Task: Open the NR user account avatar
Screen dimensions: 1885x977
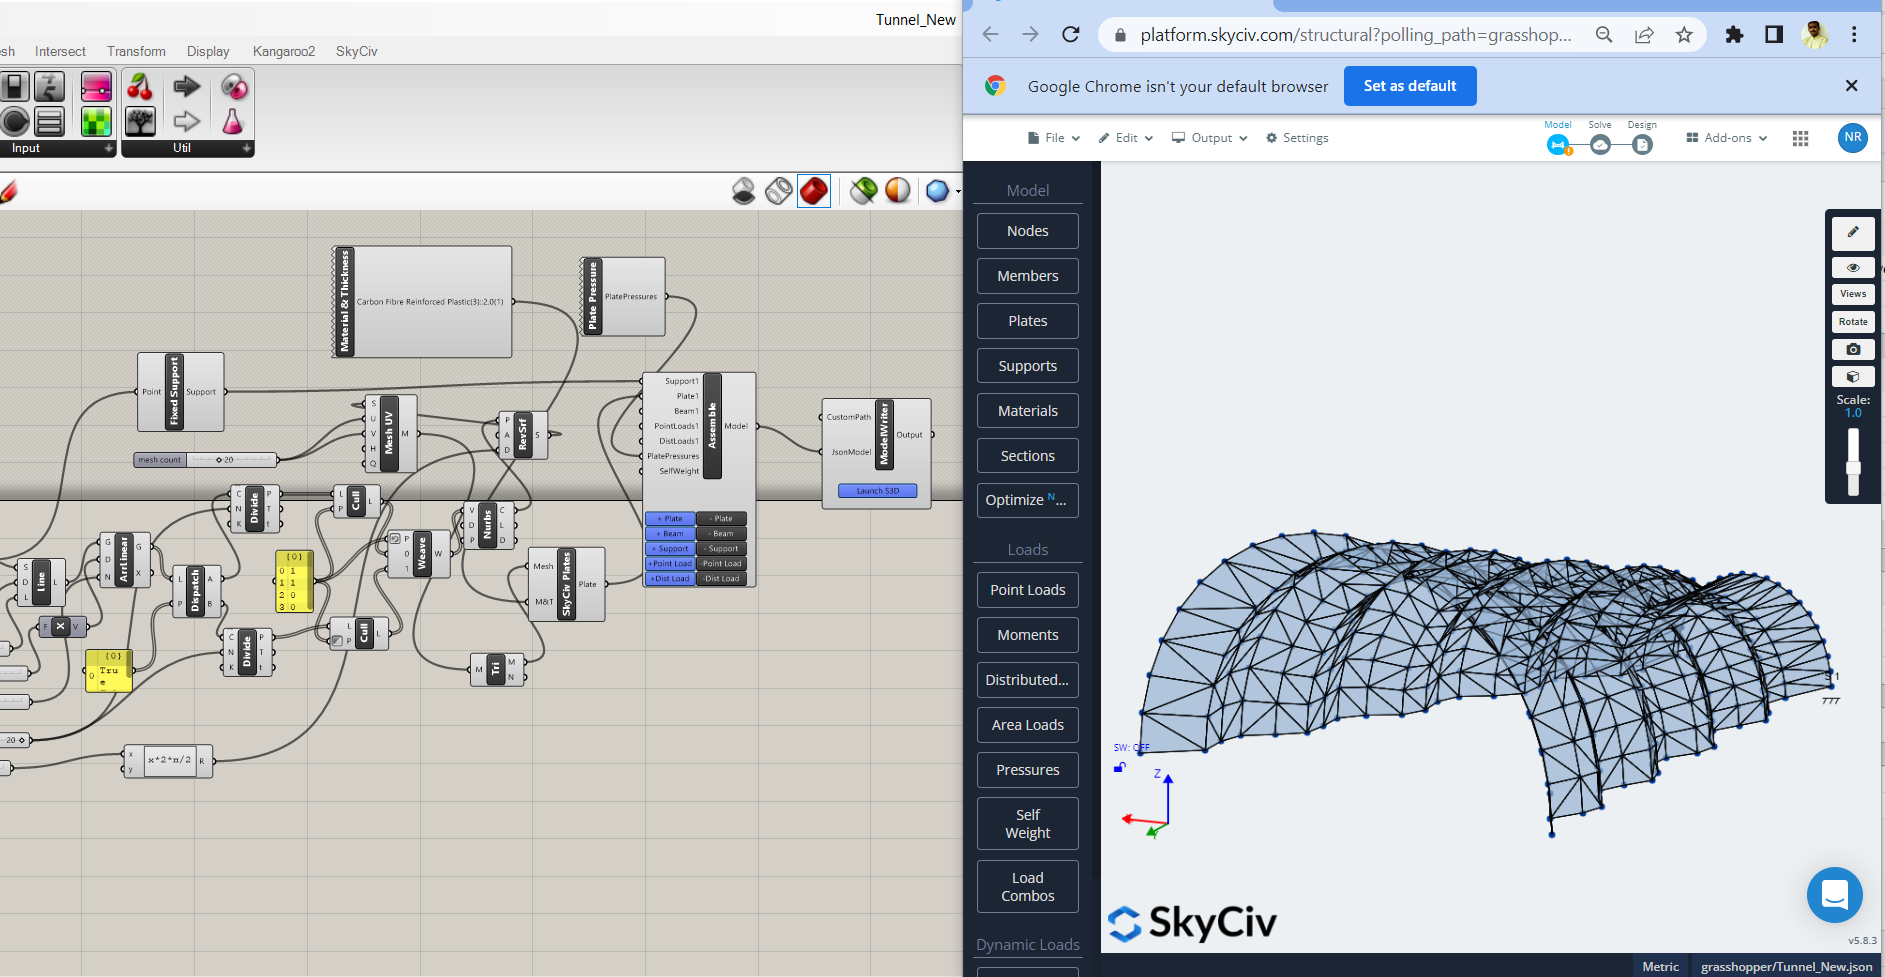Action: pos(1852,138)
